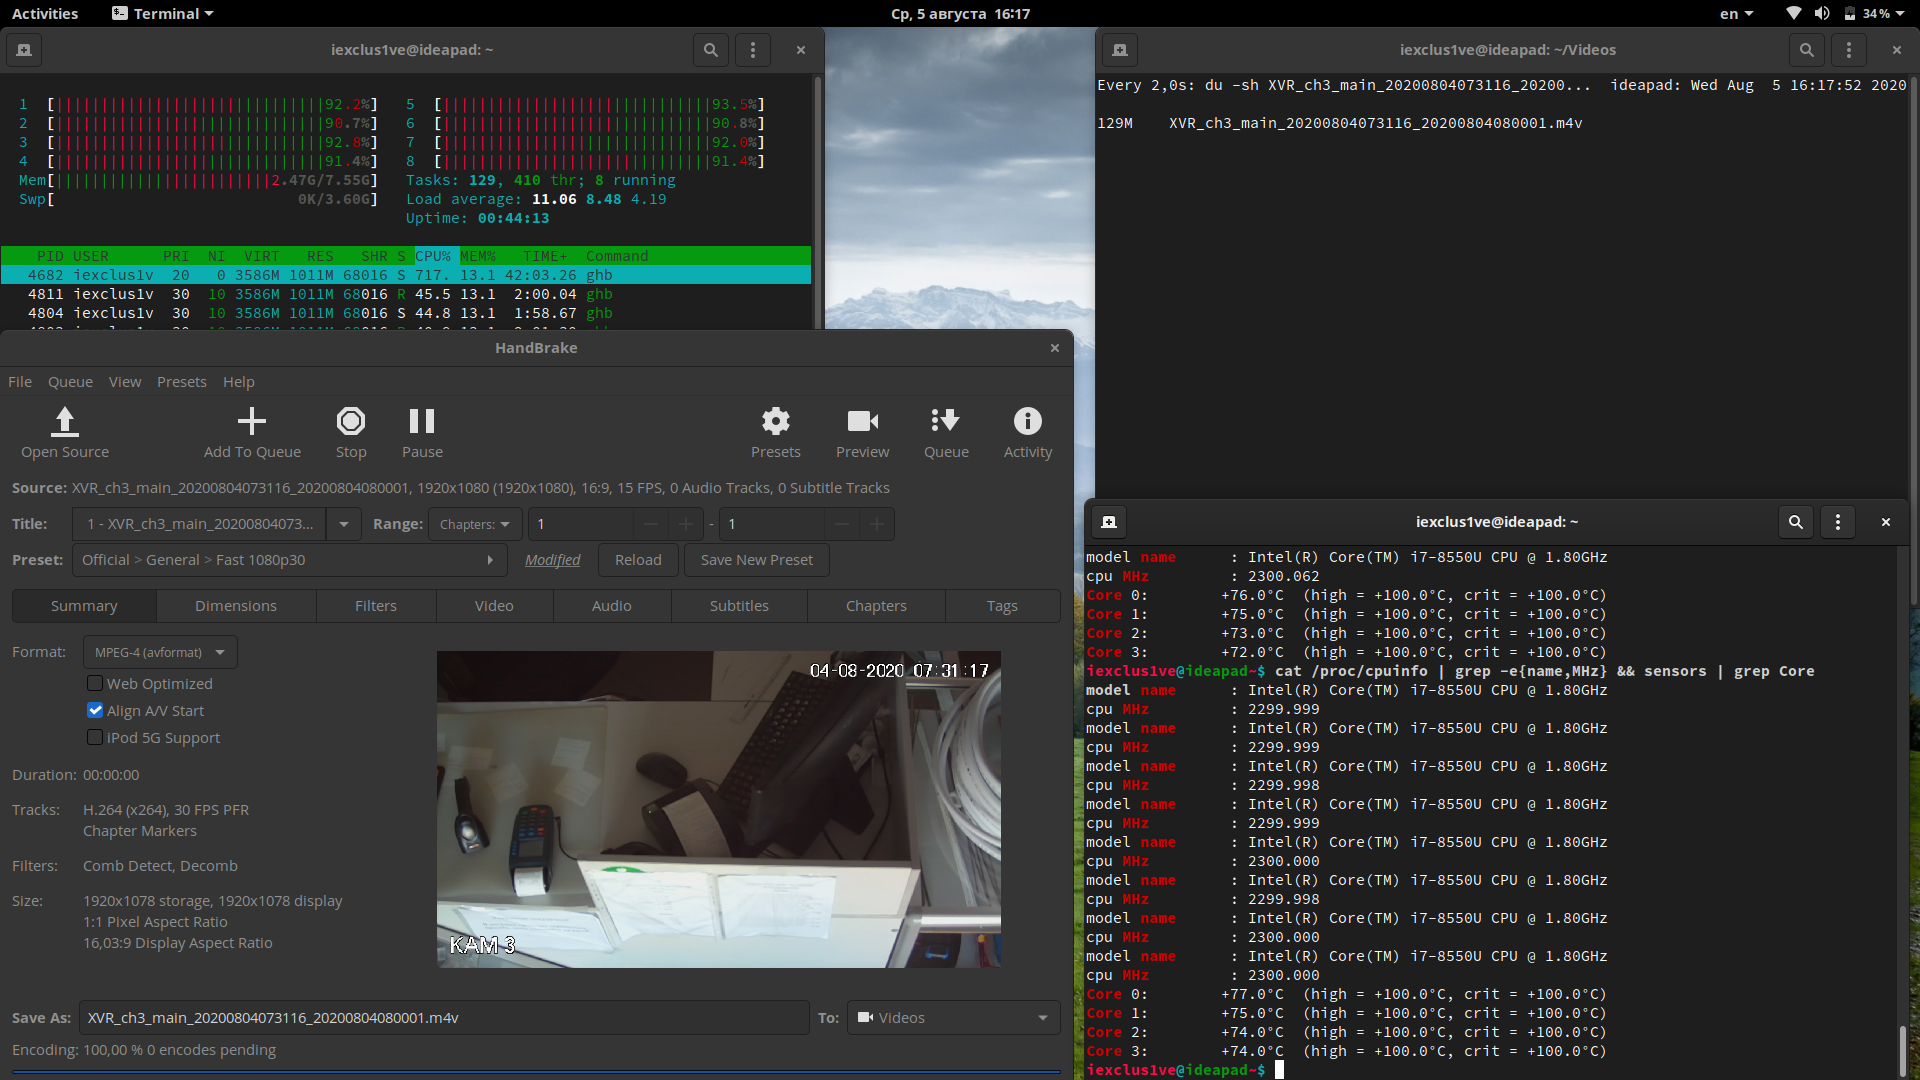Switch to the Dimensions tab

click(236, 606)
